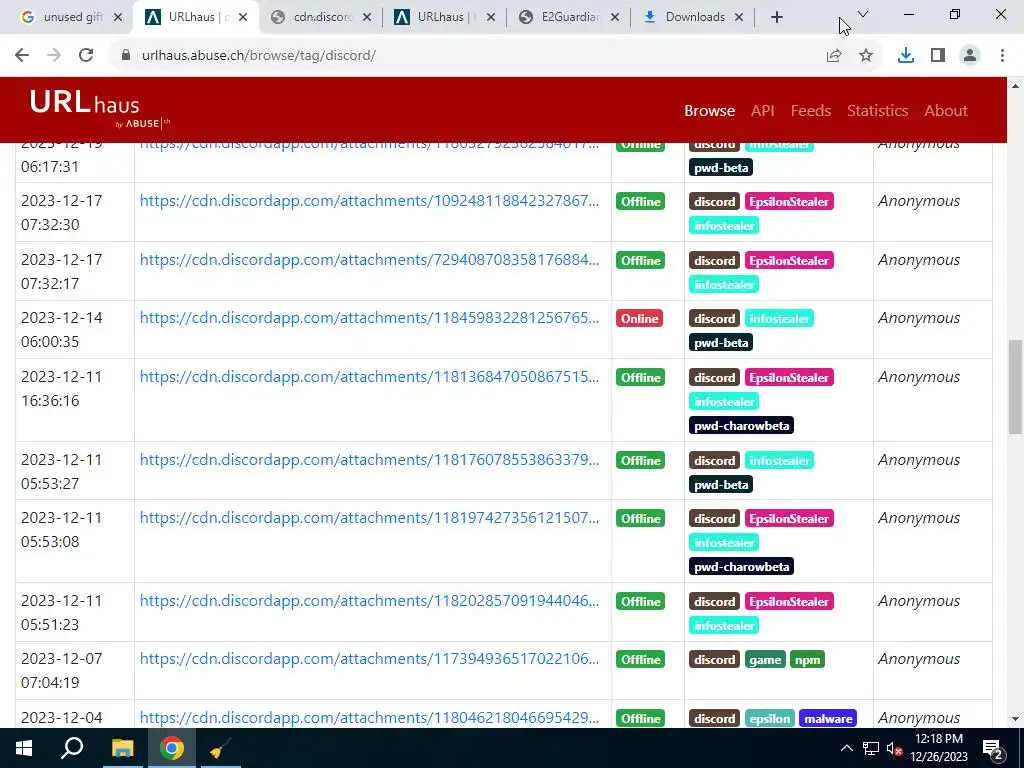Click the malware tag badge
This screenshot has height=768, width=1024.
pyautogui.click(x=827, y=718)
